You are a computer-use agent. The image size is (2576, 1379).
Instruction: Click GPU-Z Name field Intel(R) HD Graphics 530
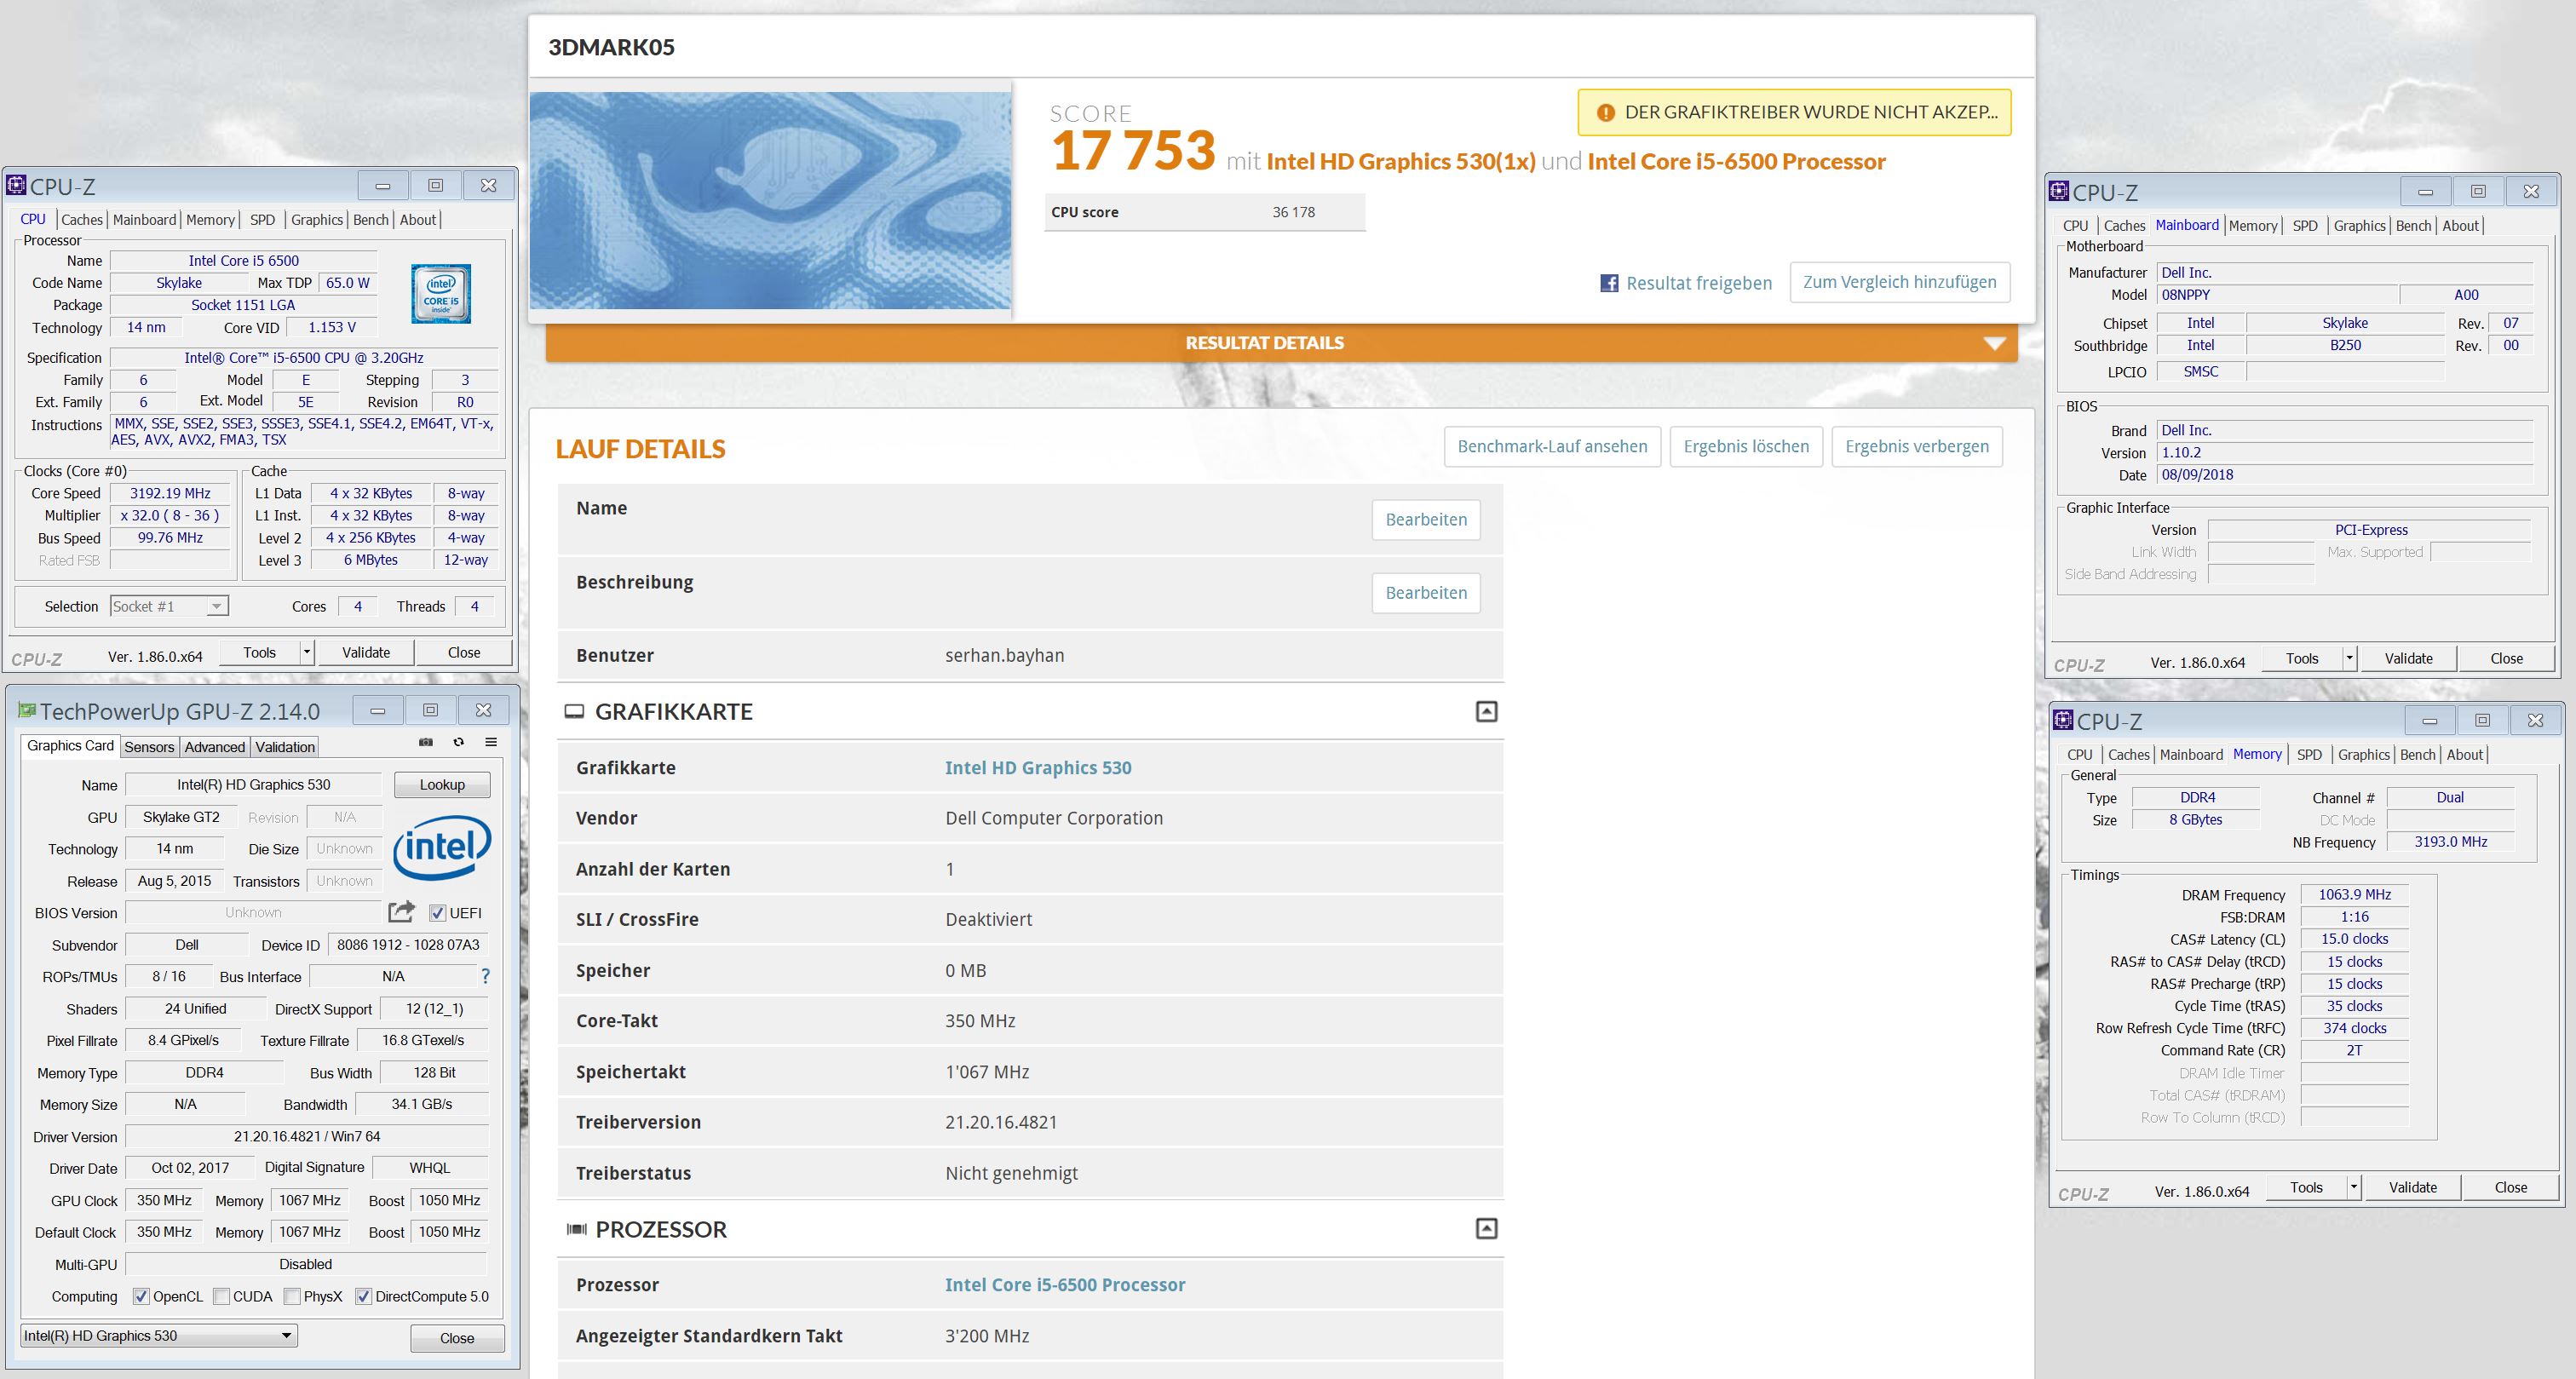pos(254,785)
